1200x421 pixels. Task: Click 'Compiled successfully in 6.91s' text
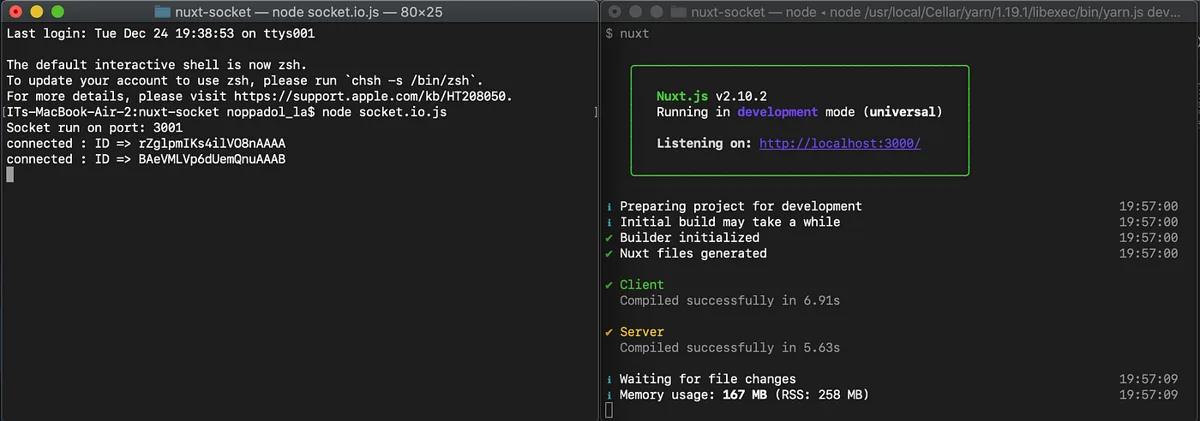click(x=730, y=300)
